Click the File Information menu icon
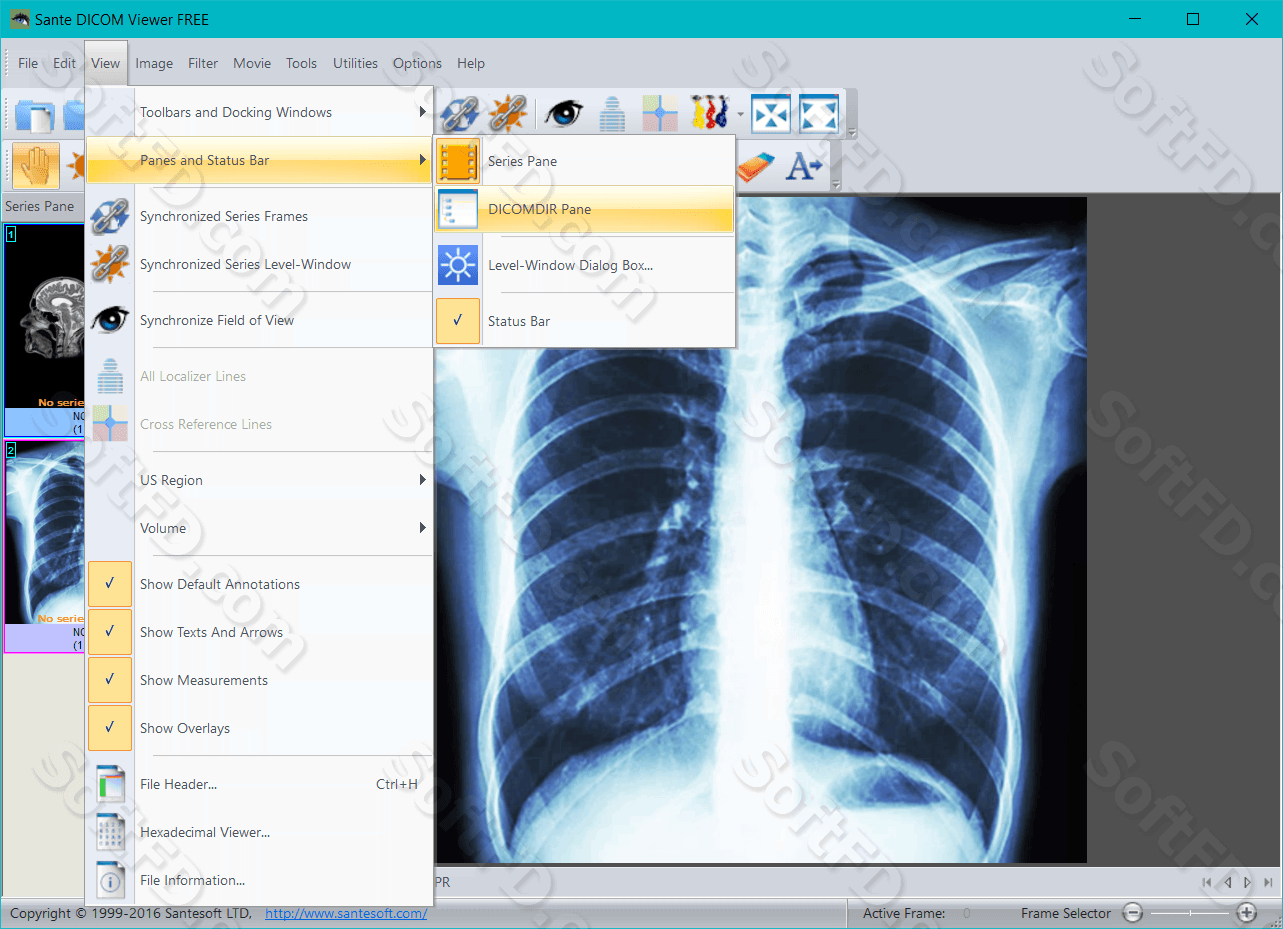 (x=110, y=880)
